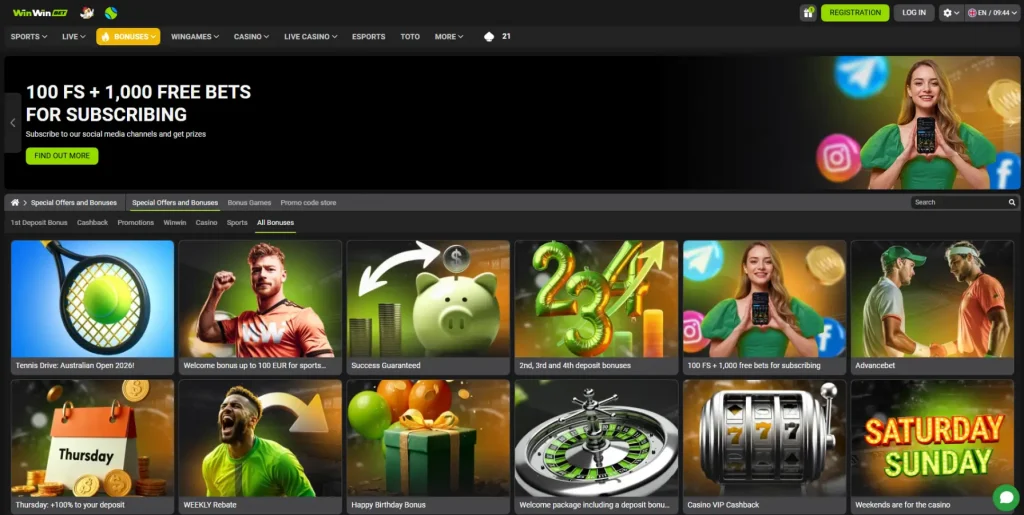Click the LOG IN button
Viewport: 1024px width, 515px height.
click(914, 12)
